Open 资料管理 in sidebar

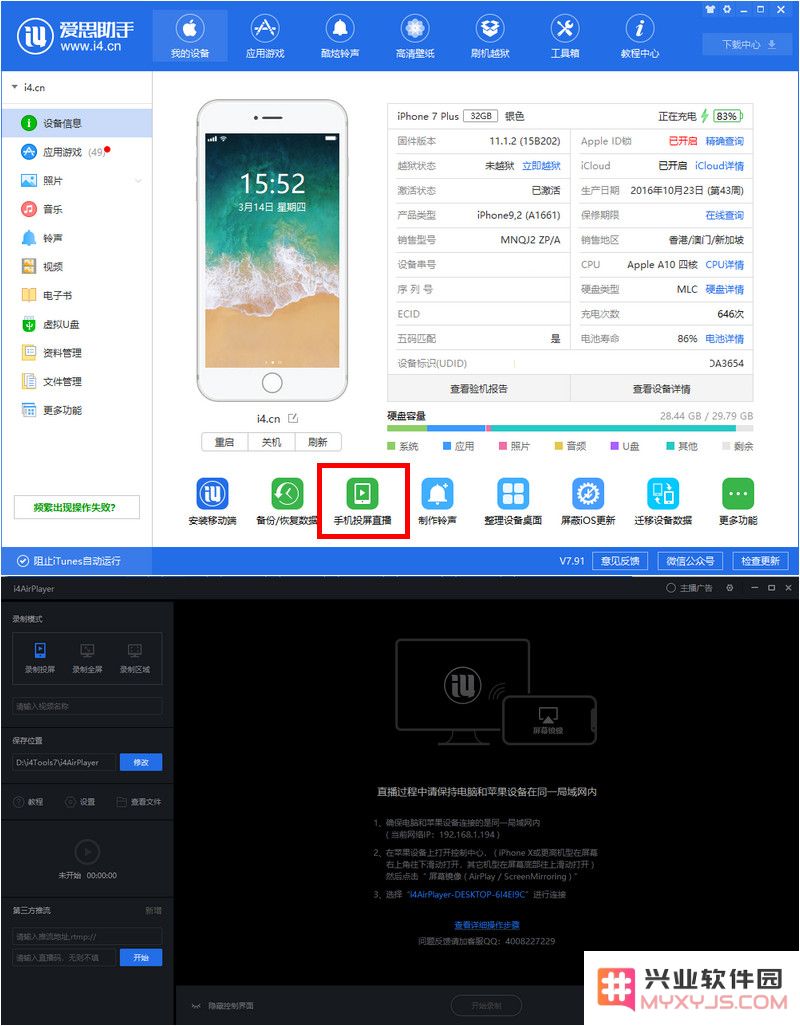point(77,353)
